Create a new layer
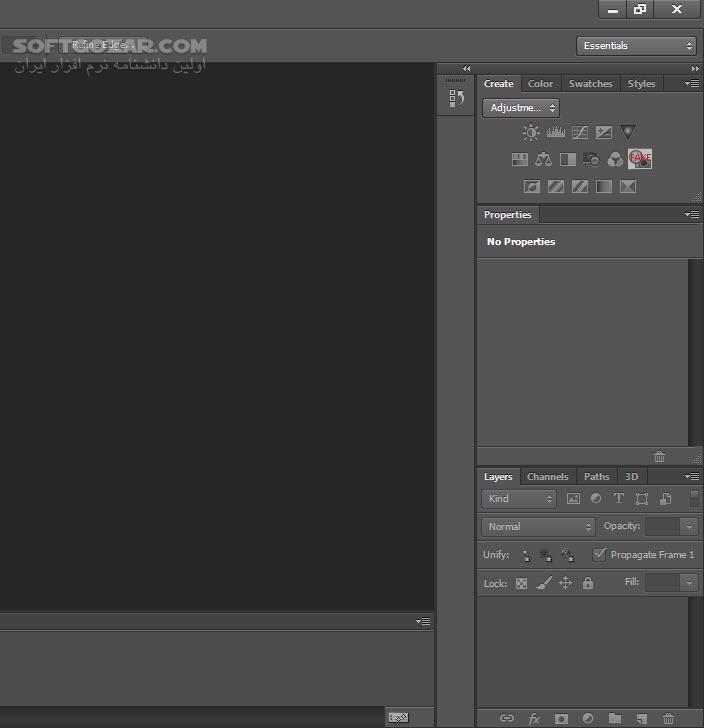 coord(642,719)
